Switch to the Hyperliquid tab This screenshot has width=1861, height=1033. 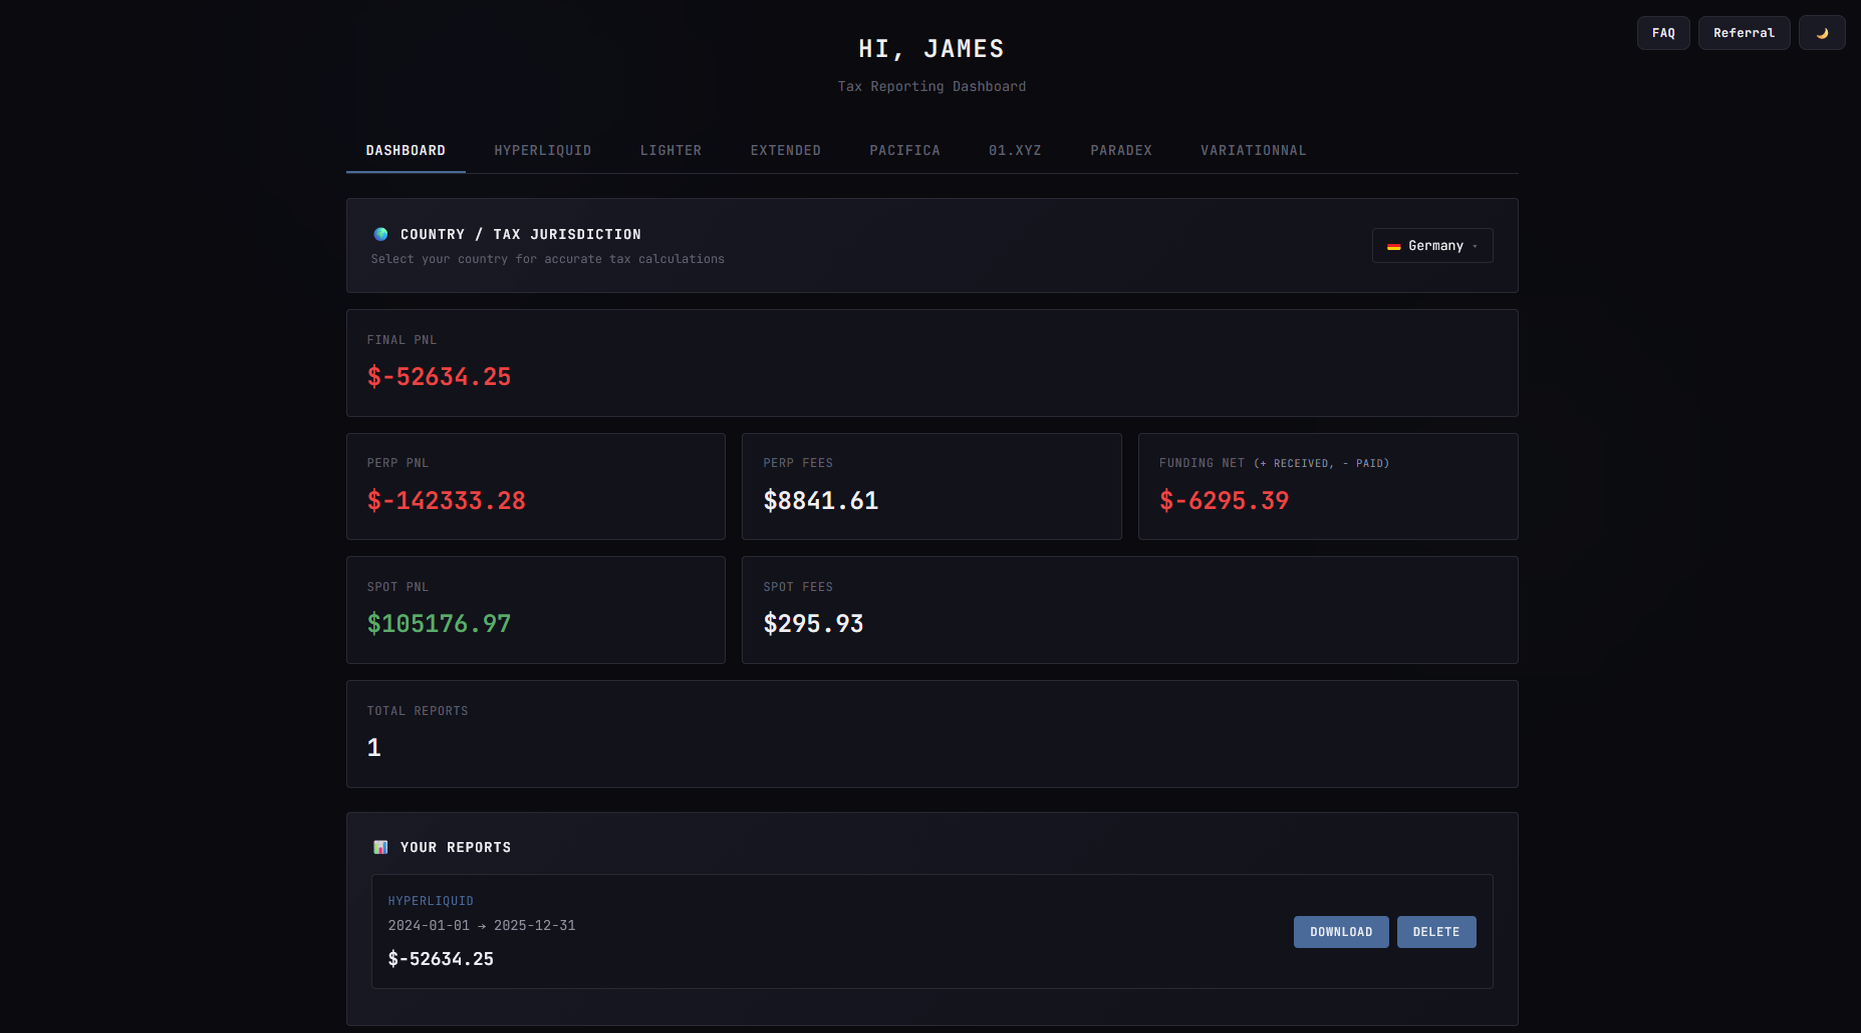pyautogui.click(x=542, y=151)
